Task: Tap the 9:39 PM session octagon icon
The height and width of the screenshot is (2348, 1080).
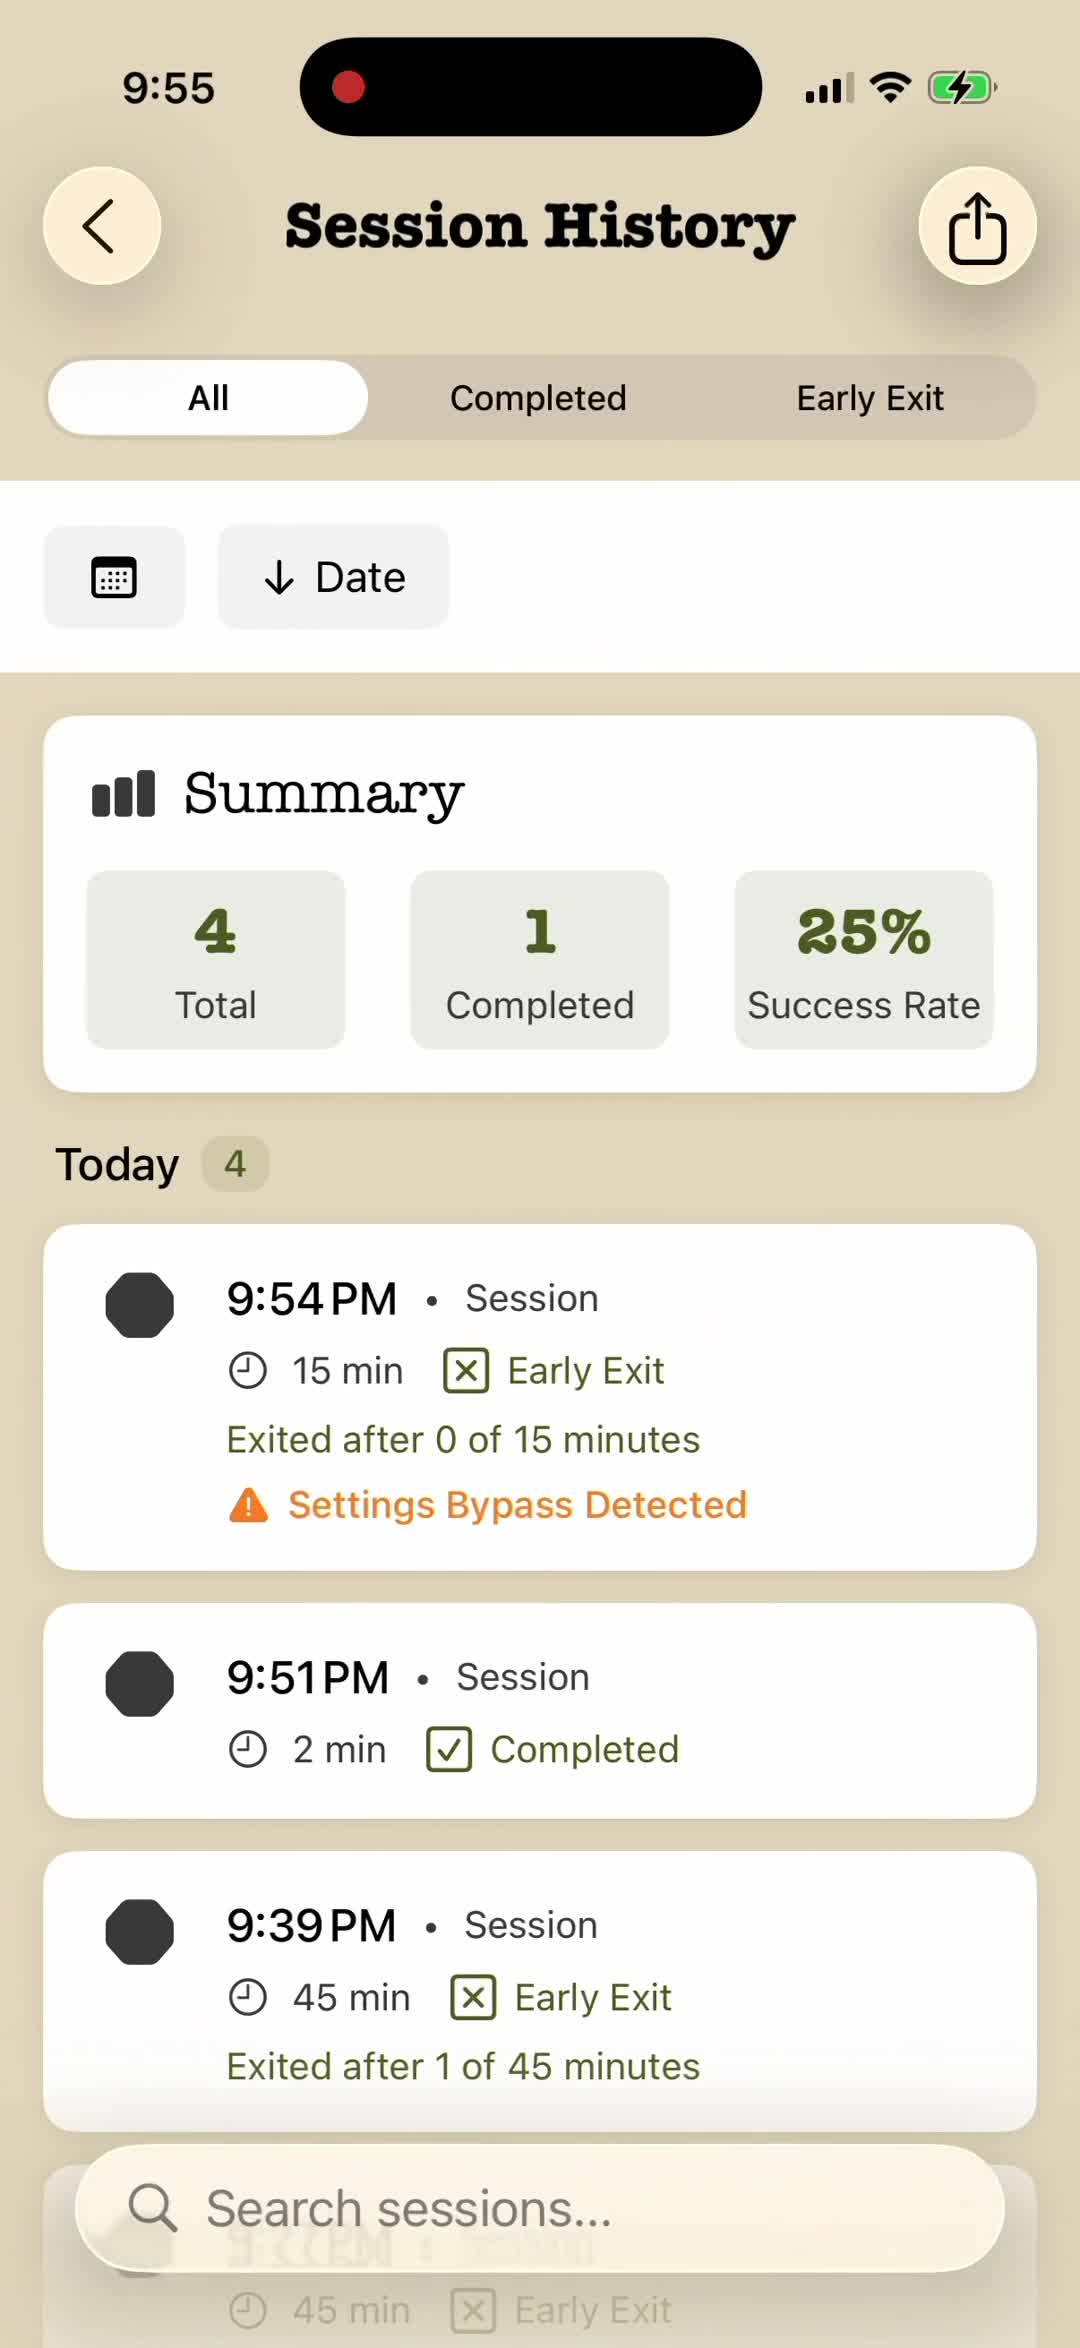Action: click(x=140, y=1932)
